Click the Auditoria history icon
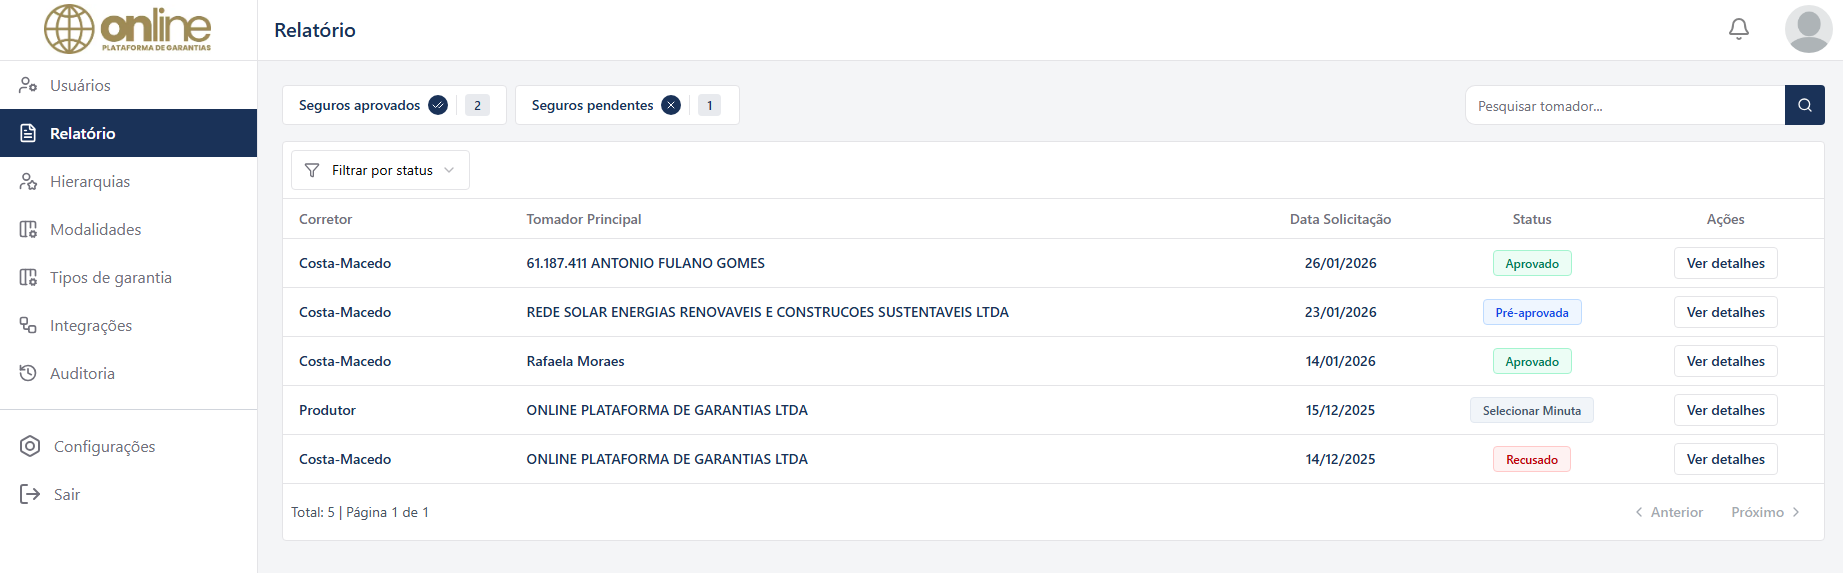This screenshot has height=573, width=1843. coord(28,373)
